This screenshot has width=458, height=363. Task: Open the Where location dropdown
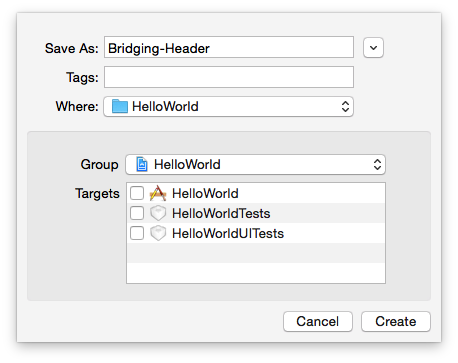pyautogui.click(x=228, y=107)
